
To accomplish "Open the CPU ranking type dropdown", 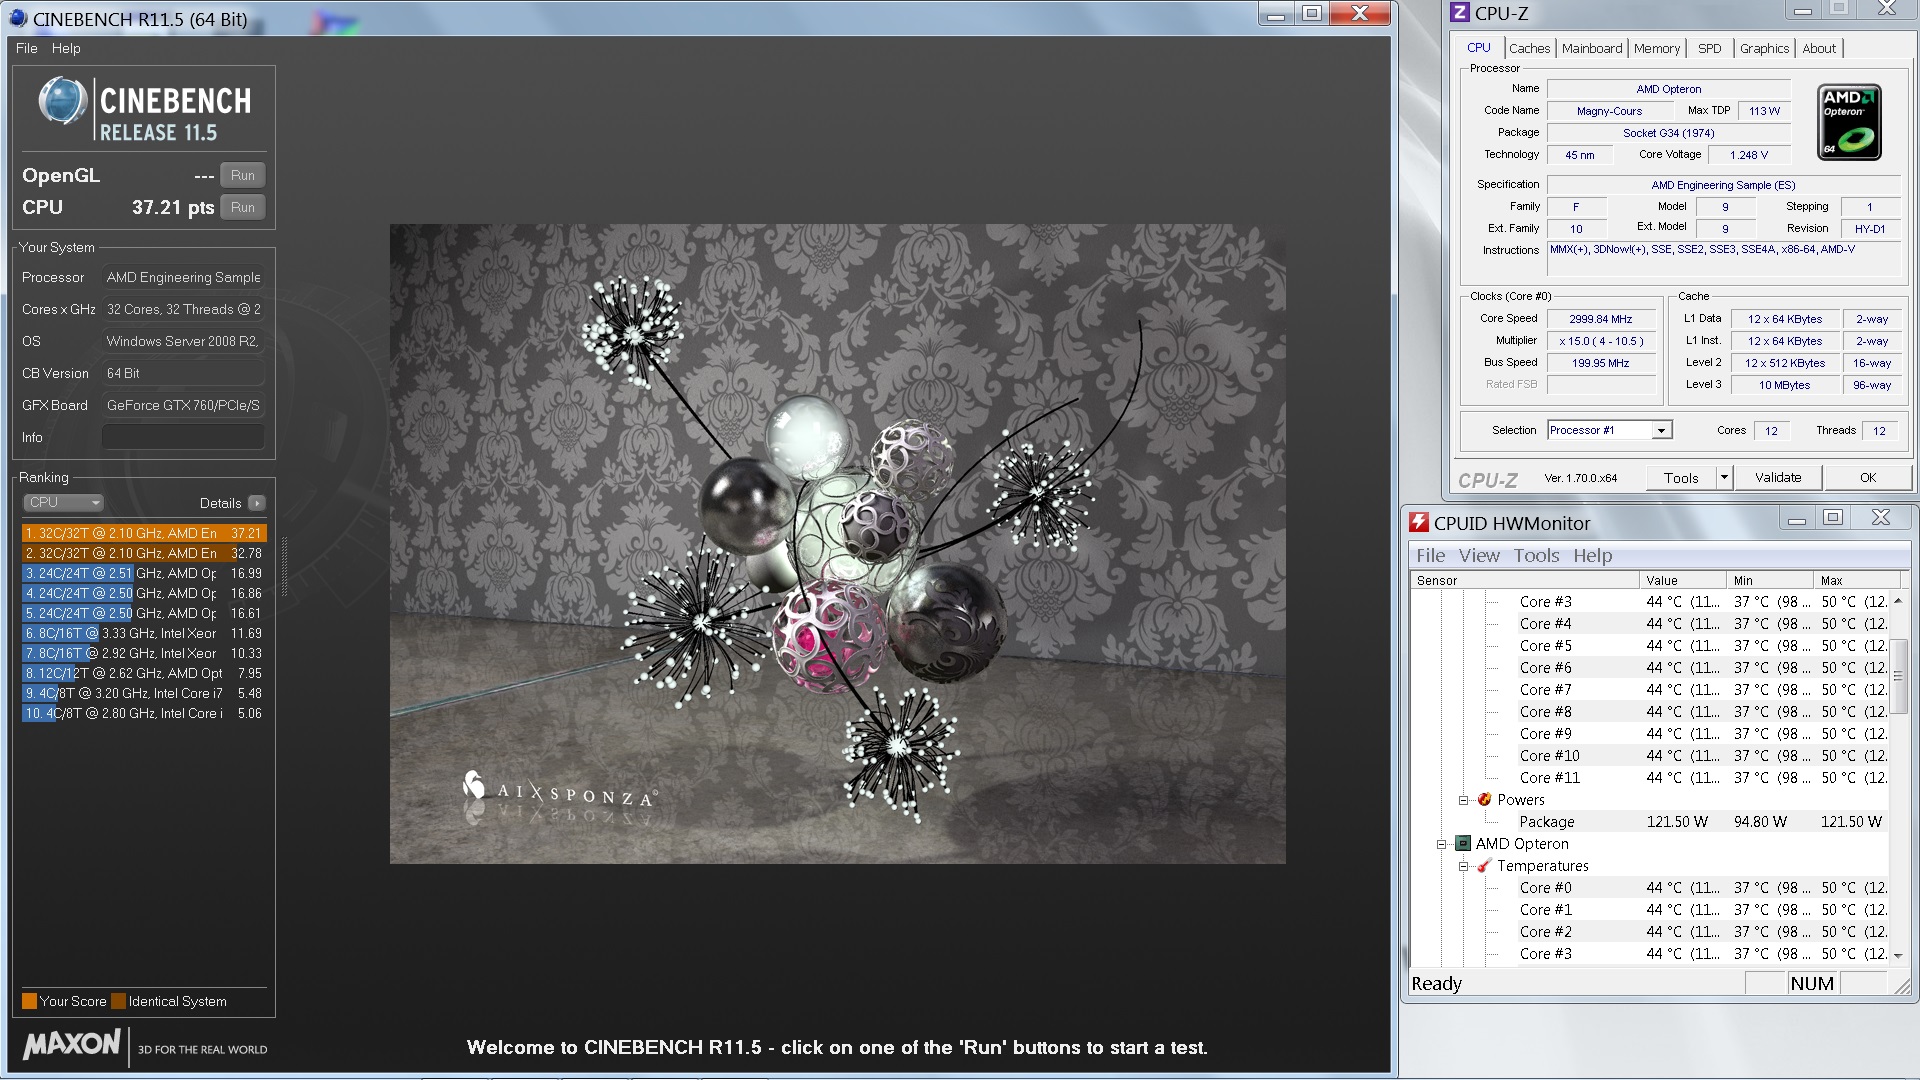I will tap(64, 503).
